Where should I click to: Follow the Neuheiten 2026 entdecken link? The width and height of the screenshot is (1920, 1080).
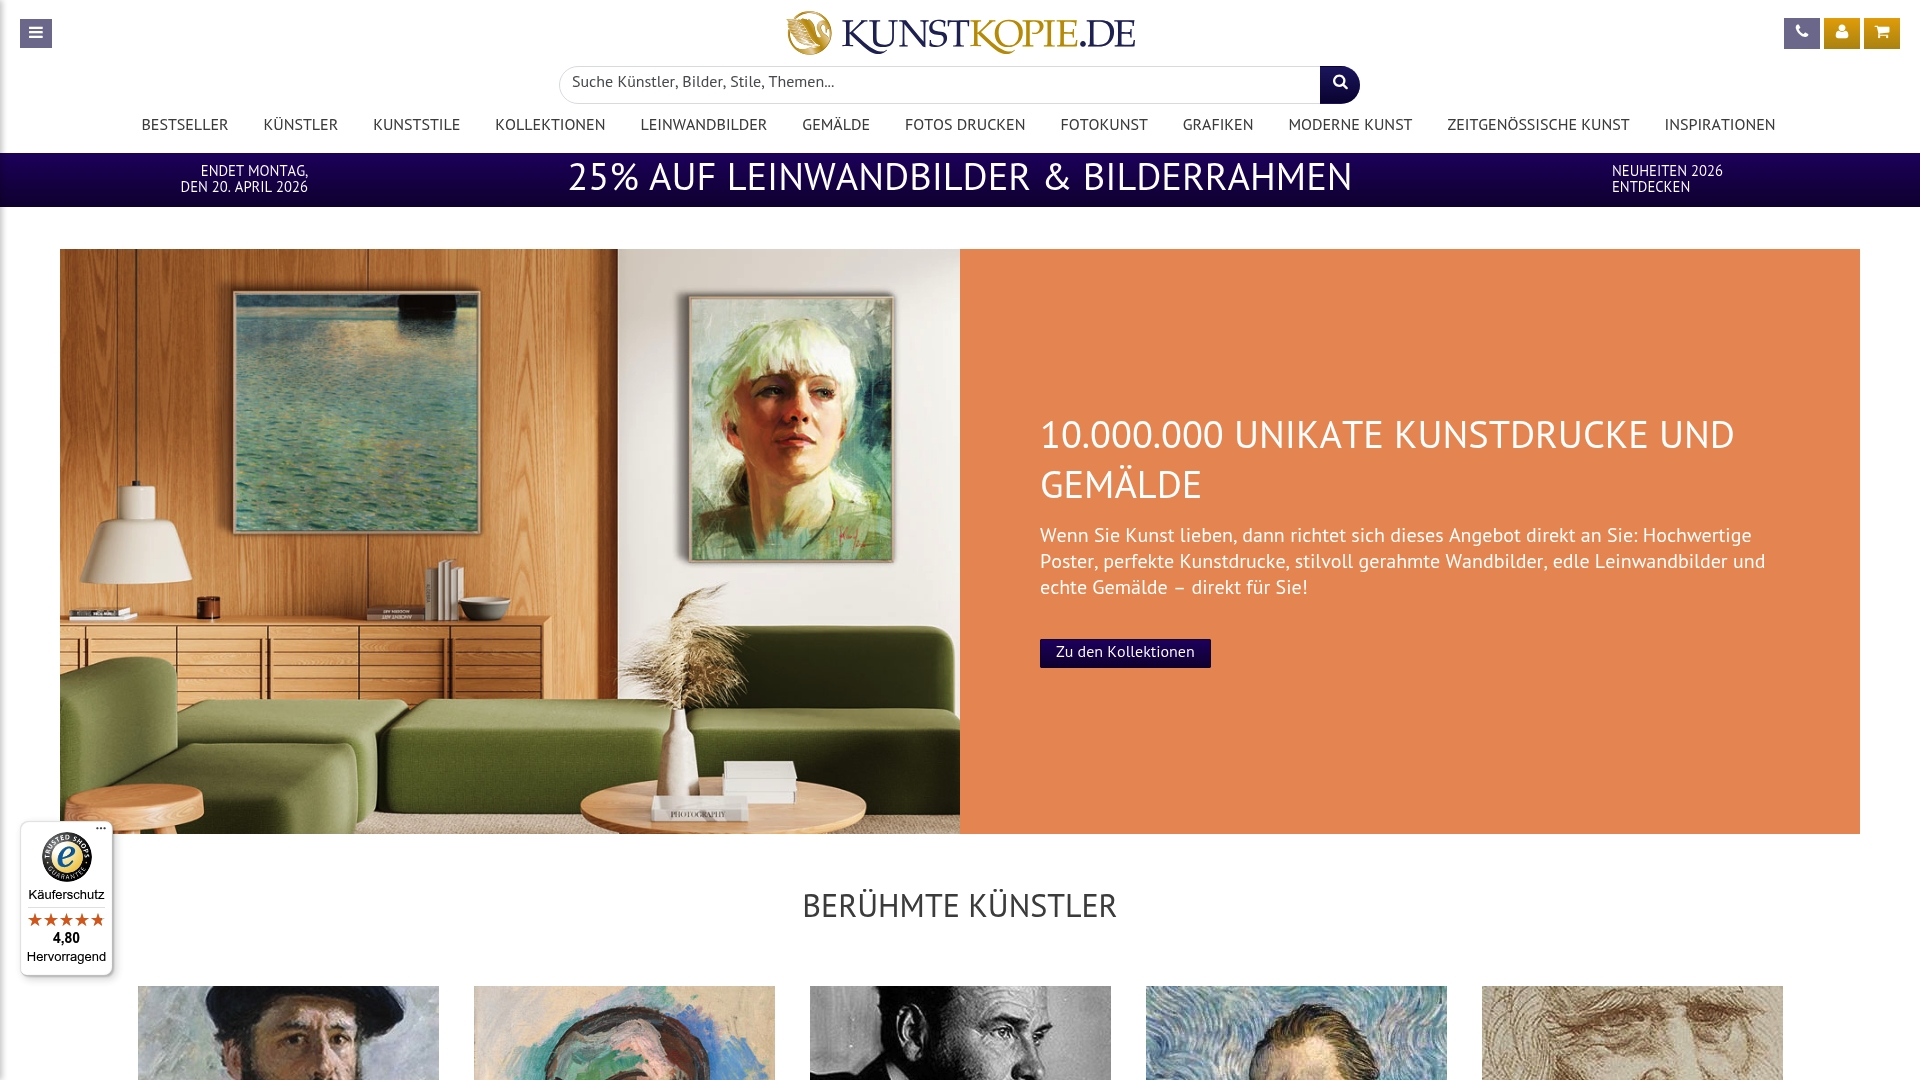tap(1667, 180)
